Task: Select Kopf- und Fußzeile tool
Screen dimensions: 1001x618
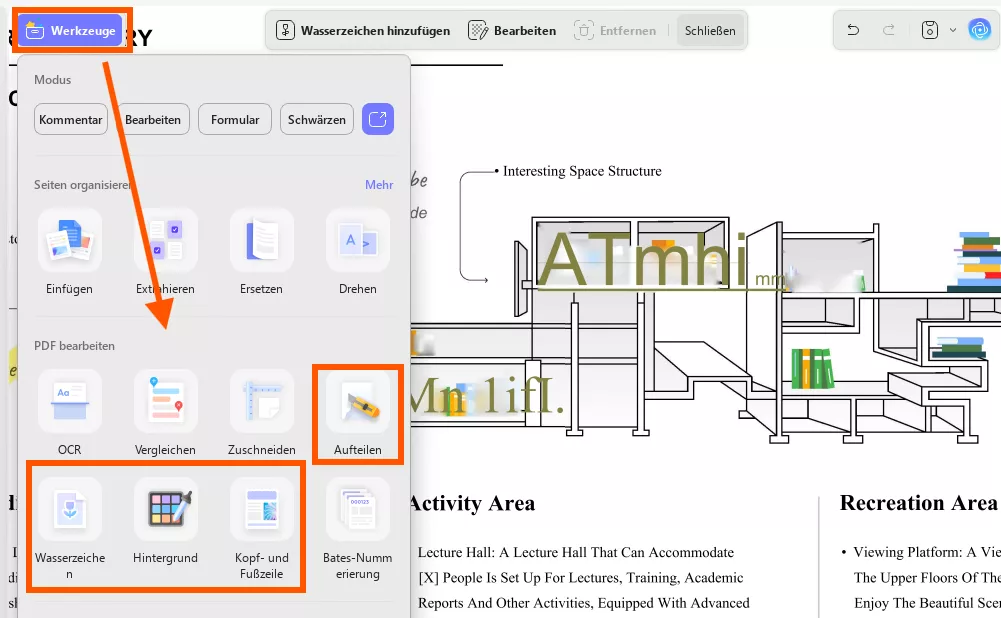Action: coord(261,510)
